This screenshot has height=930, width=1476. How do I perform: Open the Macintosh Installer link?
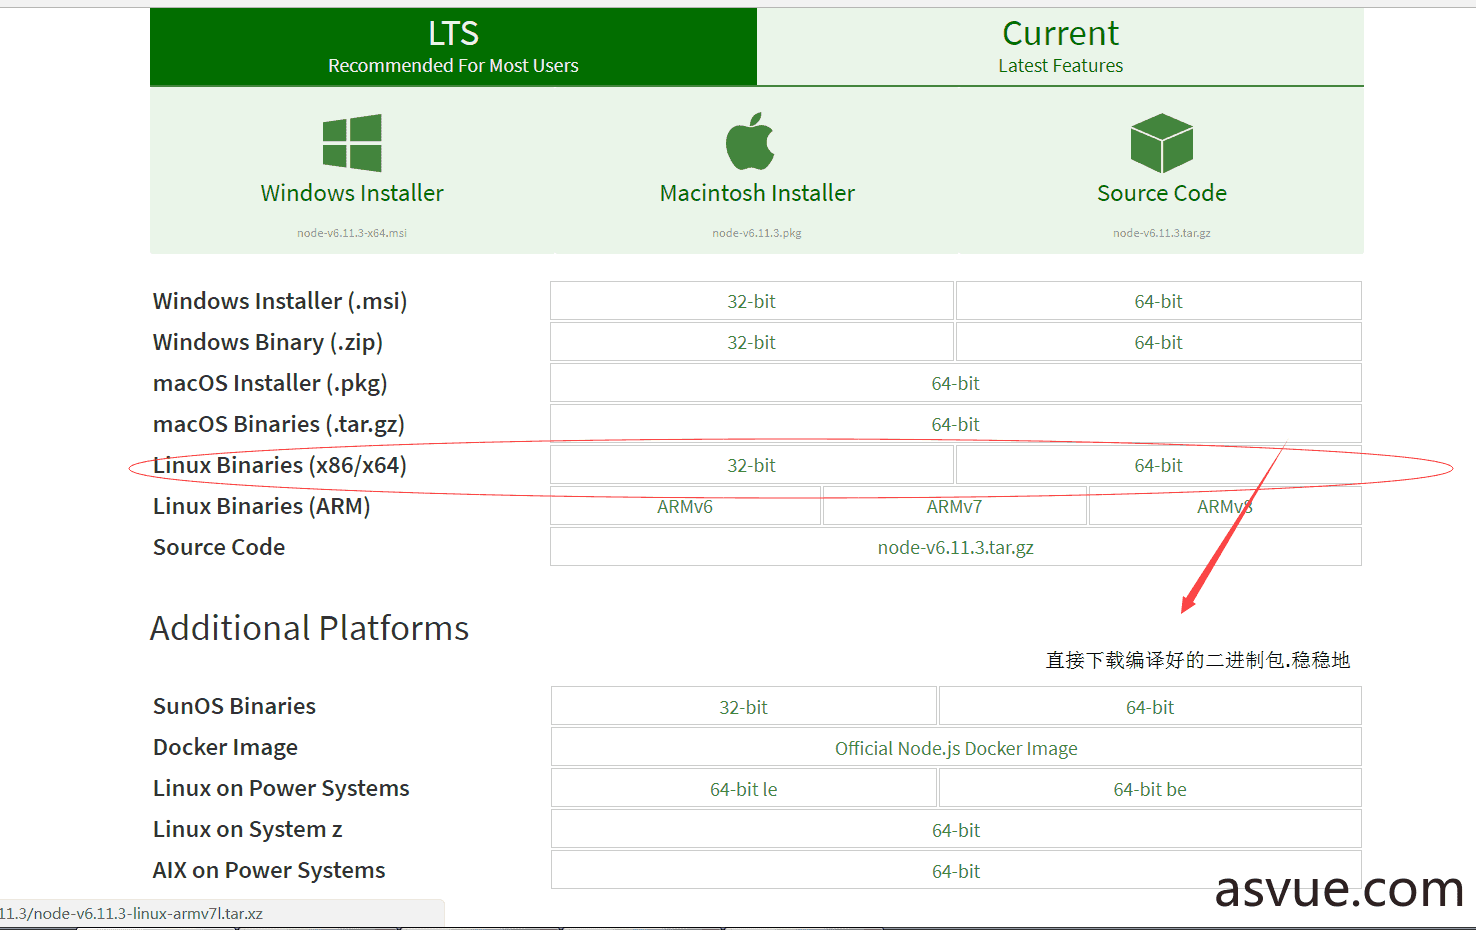pyautogui.click(x=757, y=193)
